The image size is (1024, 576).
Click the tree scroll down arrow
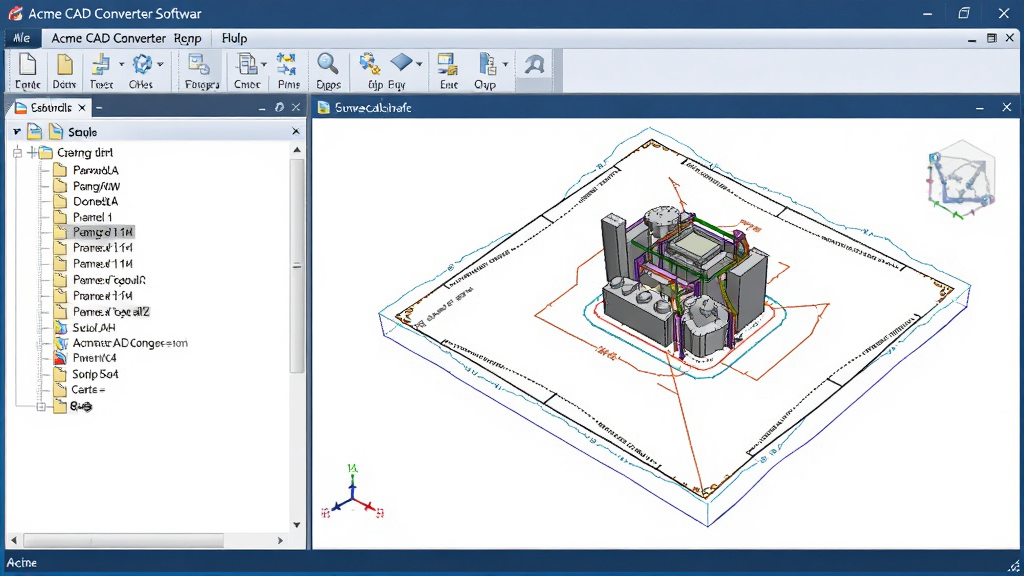(x=297, y=525)
